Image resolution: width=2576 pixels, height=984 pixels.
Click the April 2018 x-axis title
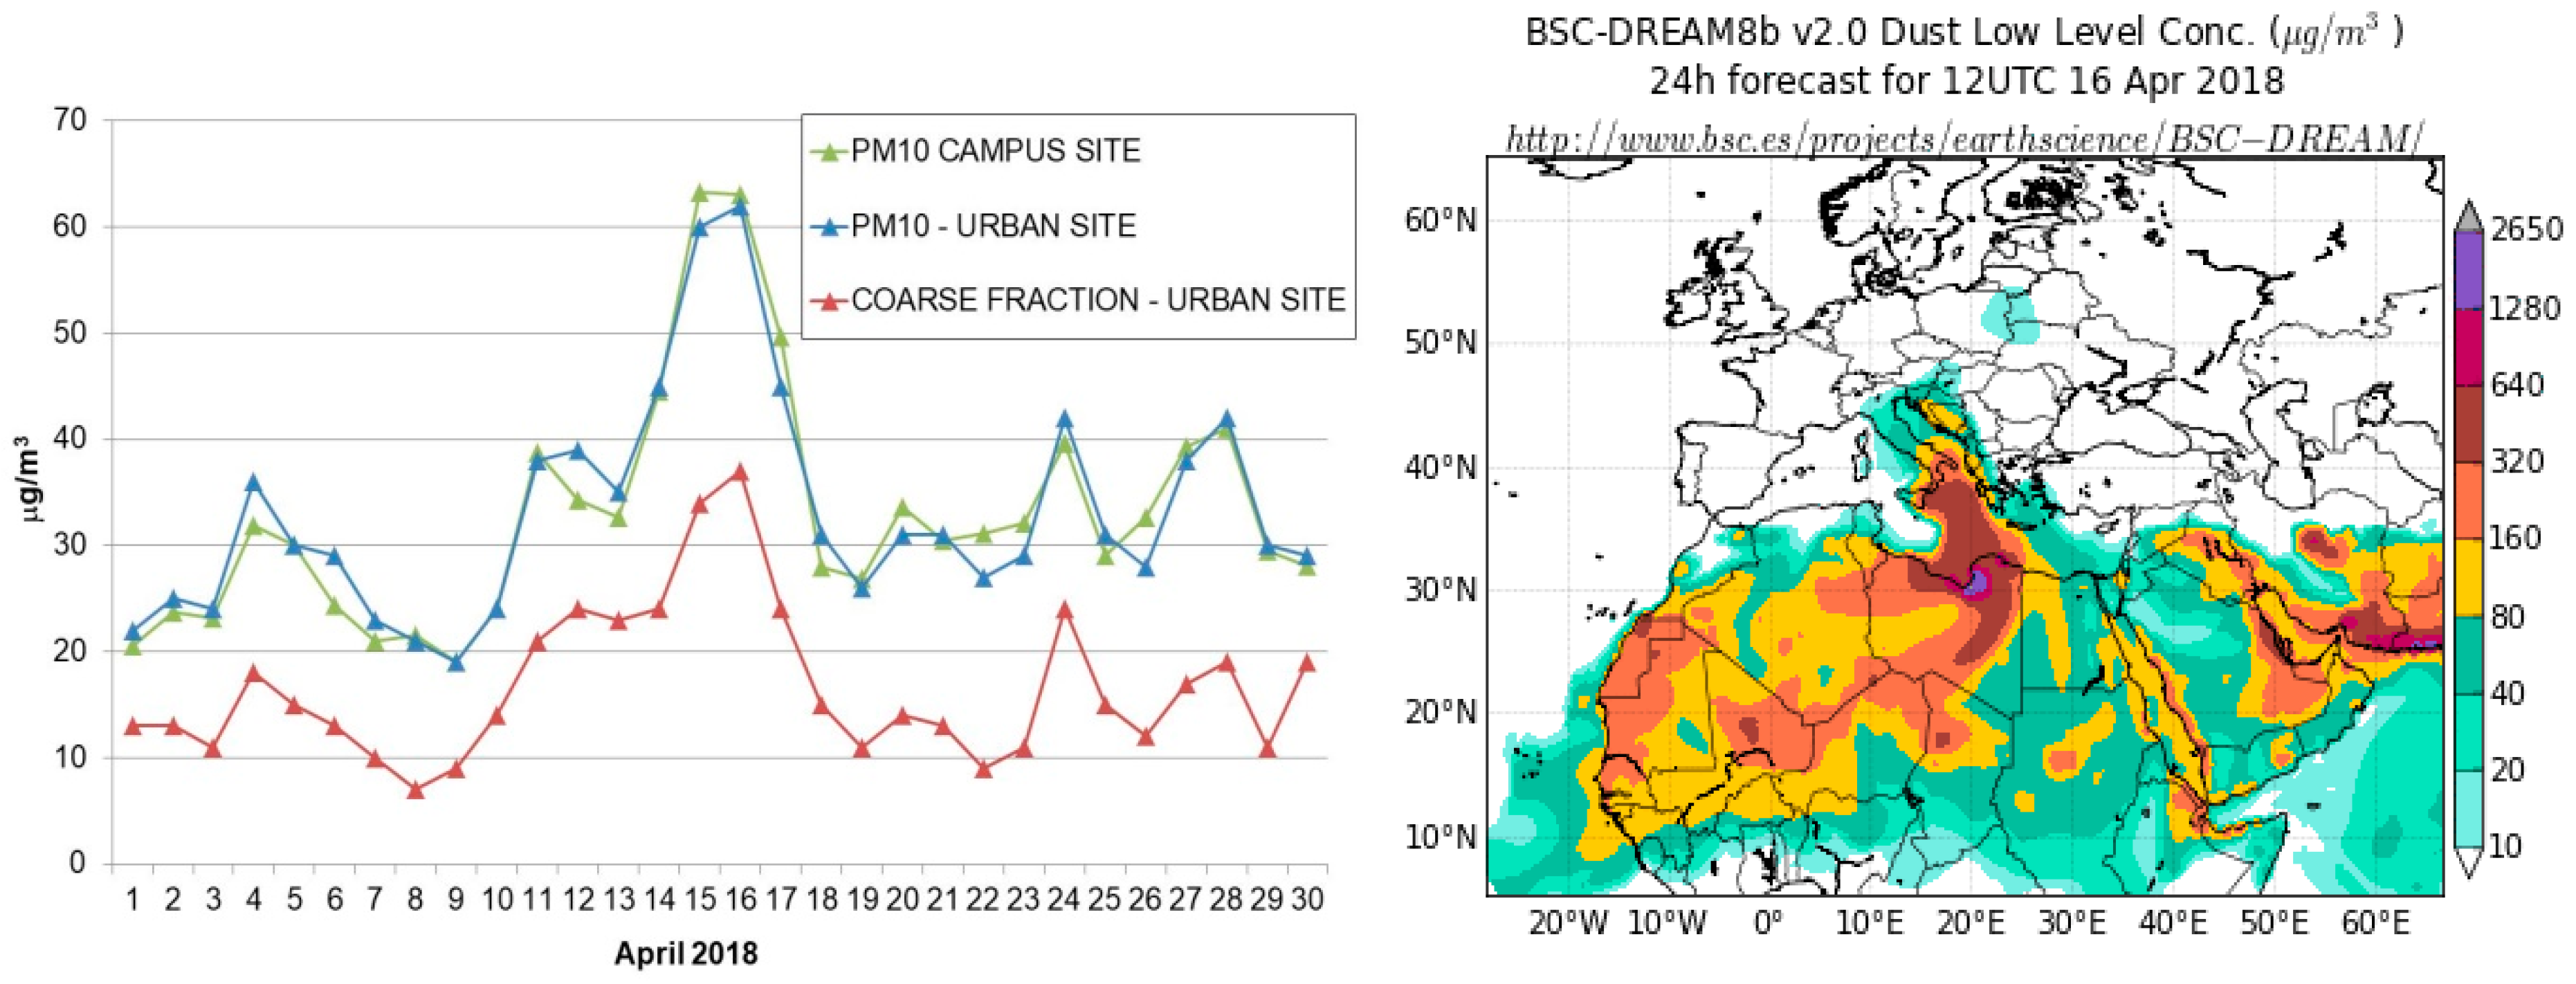click(686, 953)
